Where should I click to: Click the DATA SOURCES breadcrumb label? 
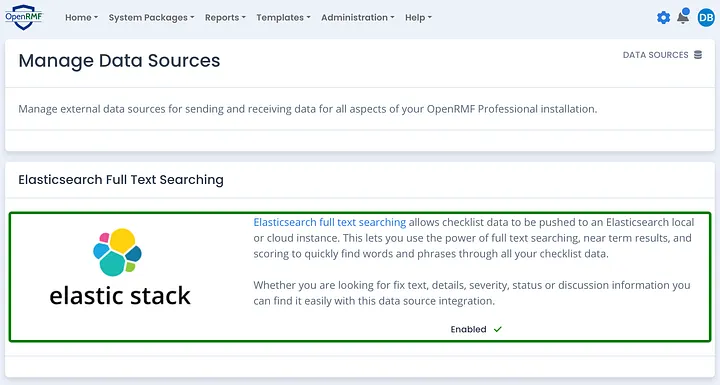(655, 55)
